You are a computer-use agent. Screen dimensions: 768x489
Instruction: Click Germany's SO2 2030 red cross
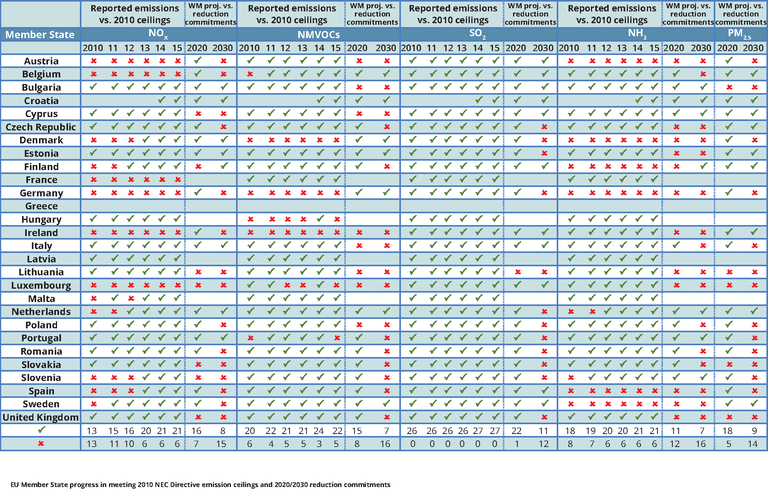(543, 193)
